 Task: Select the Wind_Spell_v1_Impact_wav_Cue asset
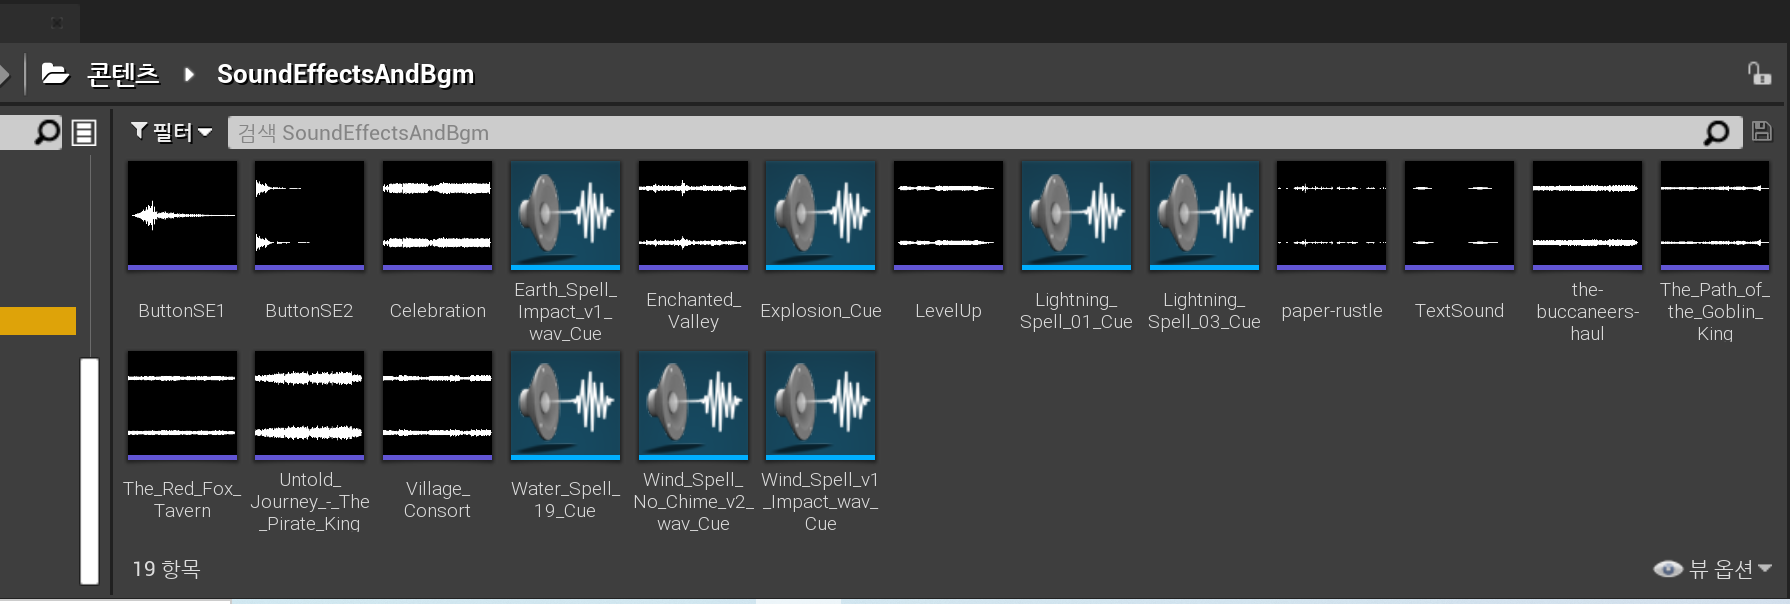820,405
